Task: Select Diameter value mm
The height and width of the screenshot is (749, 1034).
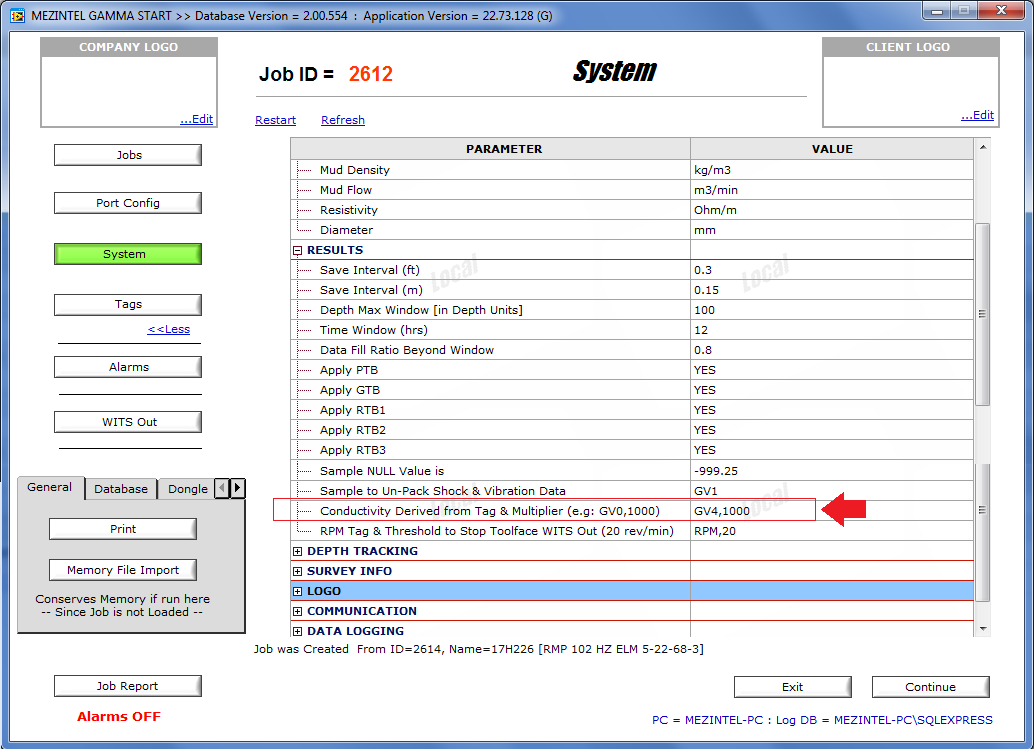Action: tap(832, 230)
